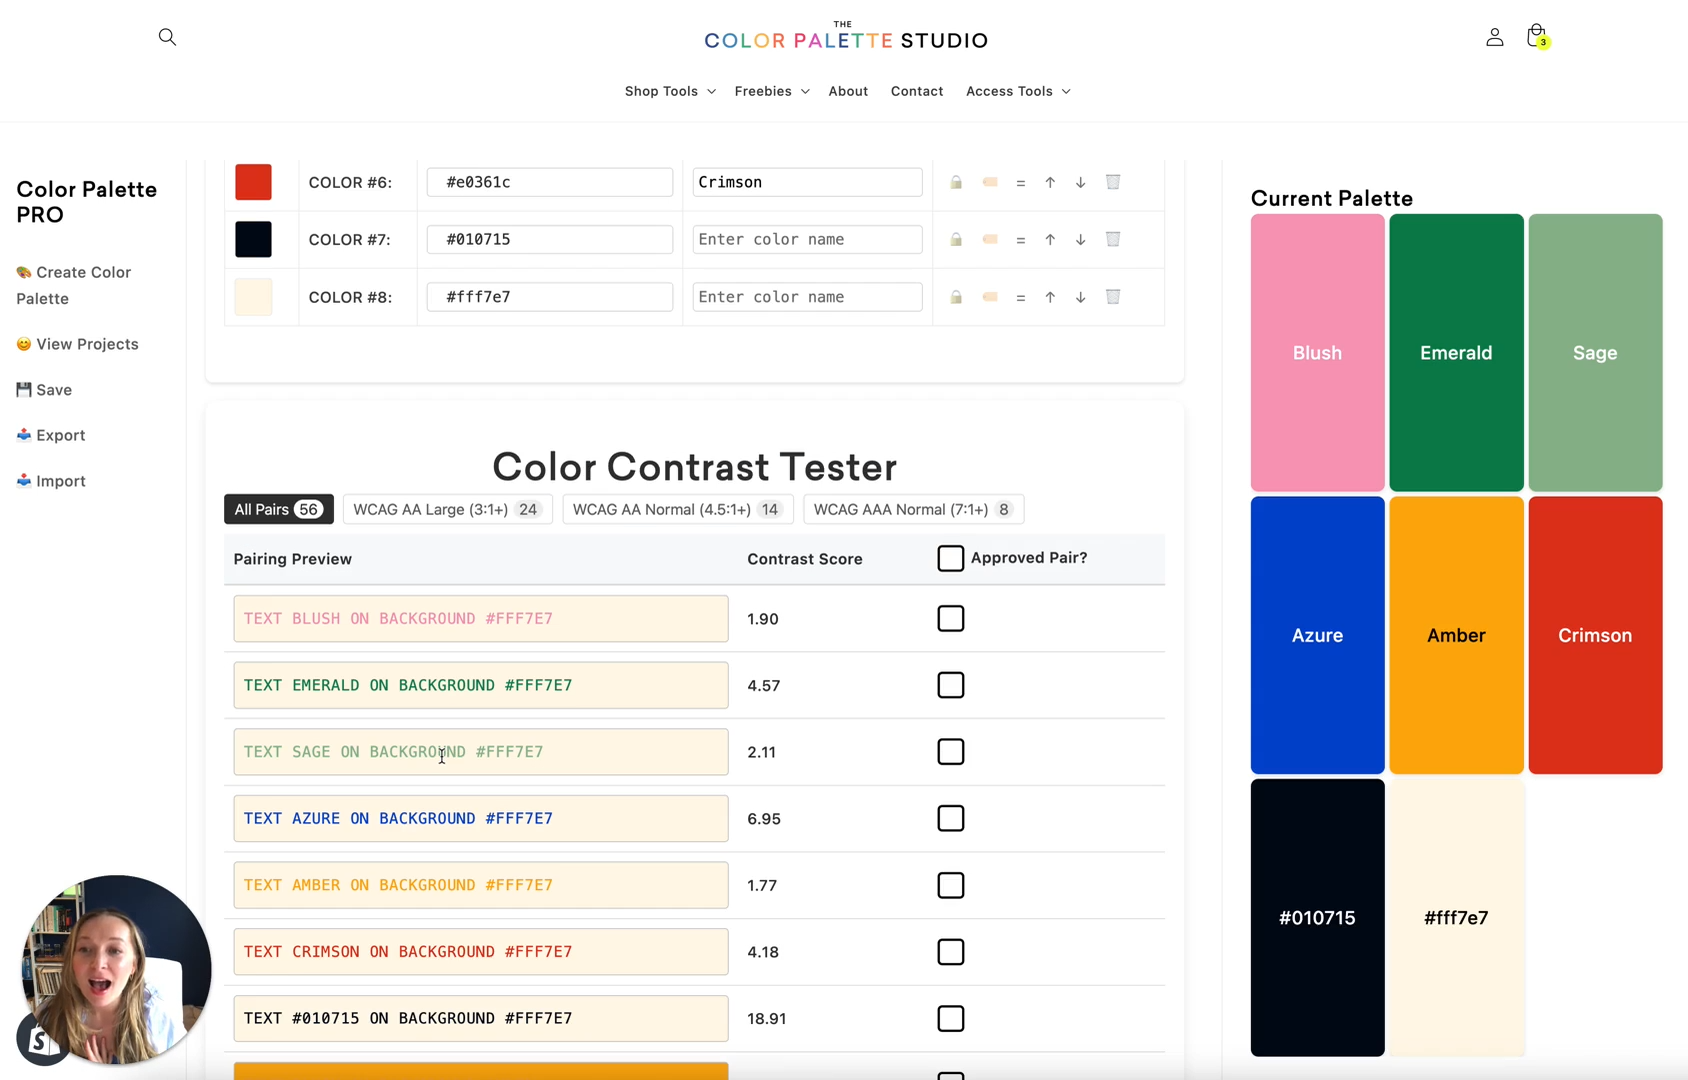Delete Color #8 with trash icon
Viewport: 1688px width, 1080px height.
tap(1113, 297)
